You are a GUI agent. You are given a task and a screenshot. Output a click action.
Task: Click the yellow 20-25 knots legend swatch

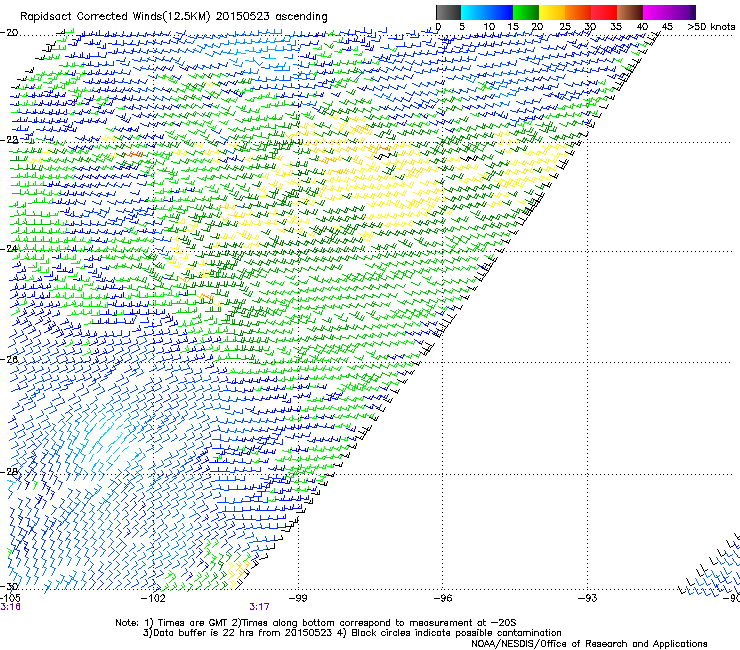pyautogui.click(x=552, y=12)
